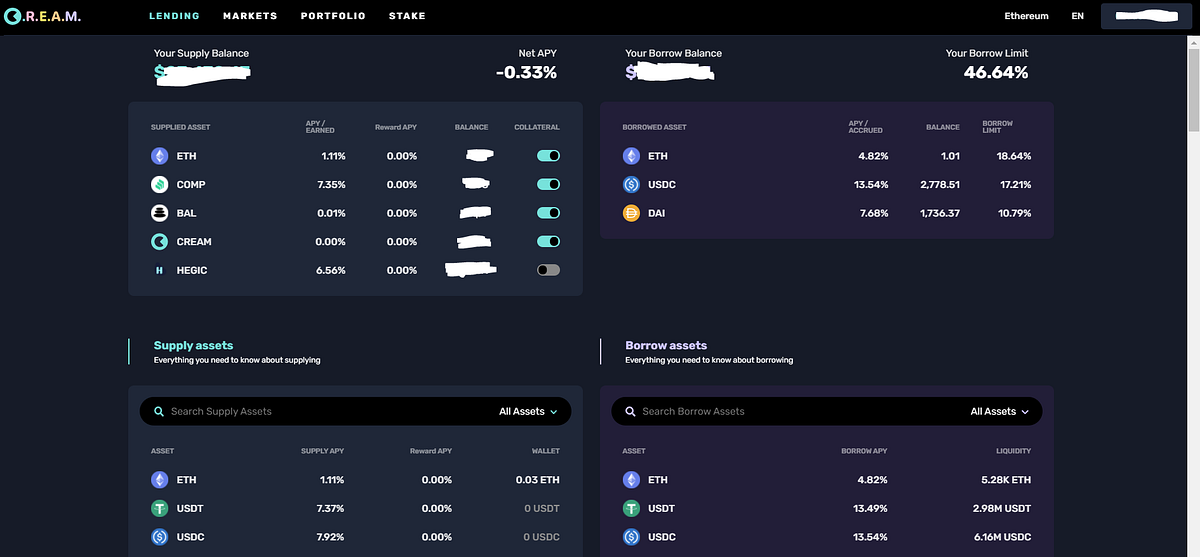Screen dimensions: 1200x557
Task: Click the USDT icon in Supply assets list
Action: tap(159, 508)
